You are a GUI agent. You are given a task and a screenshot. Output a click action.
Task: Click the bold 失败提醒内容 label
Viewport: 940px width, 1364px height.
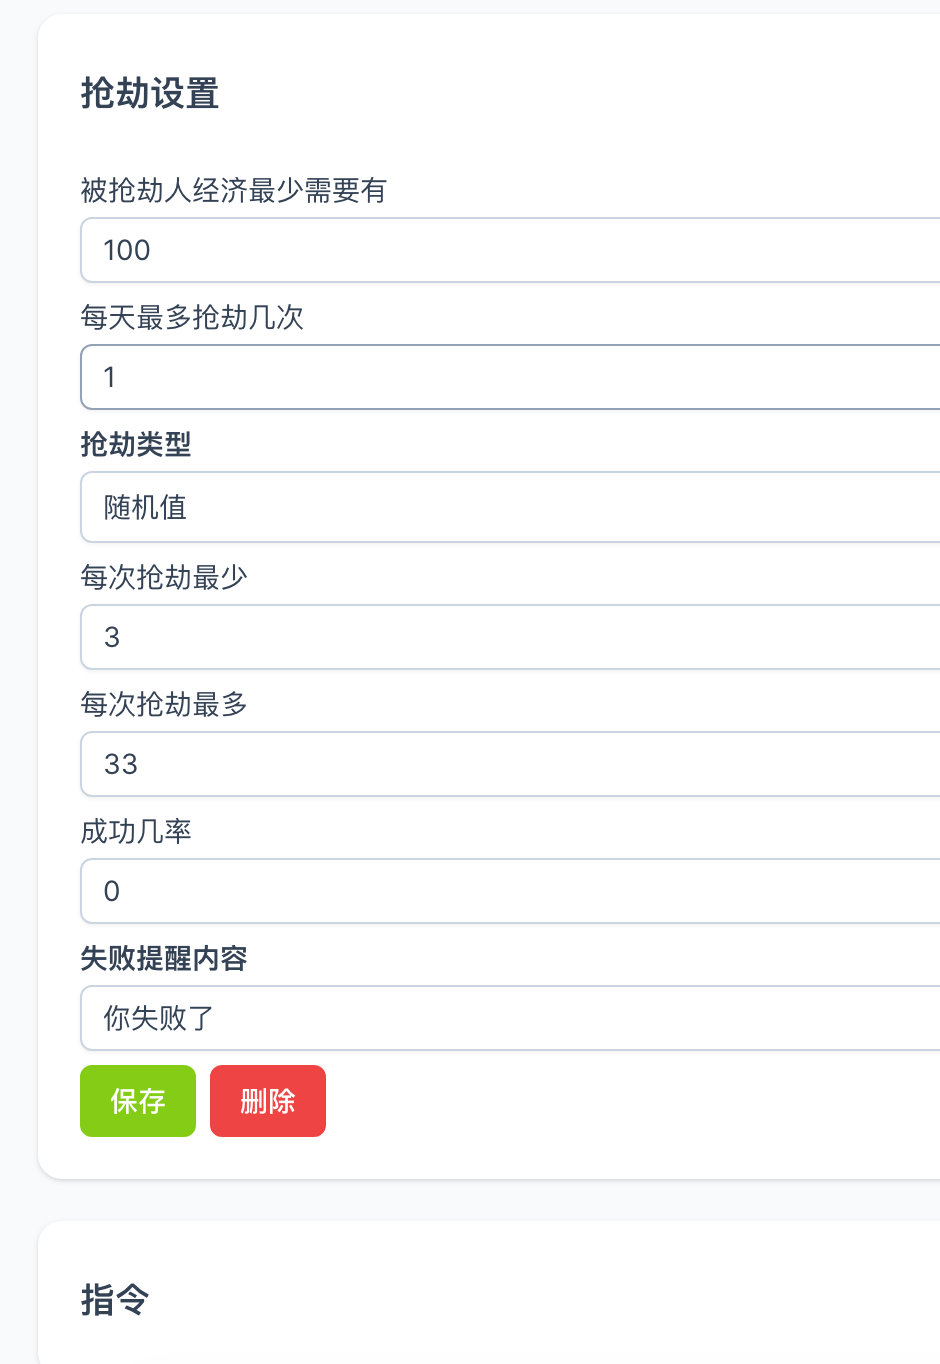pos(164,958)
